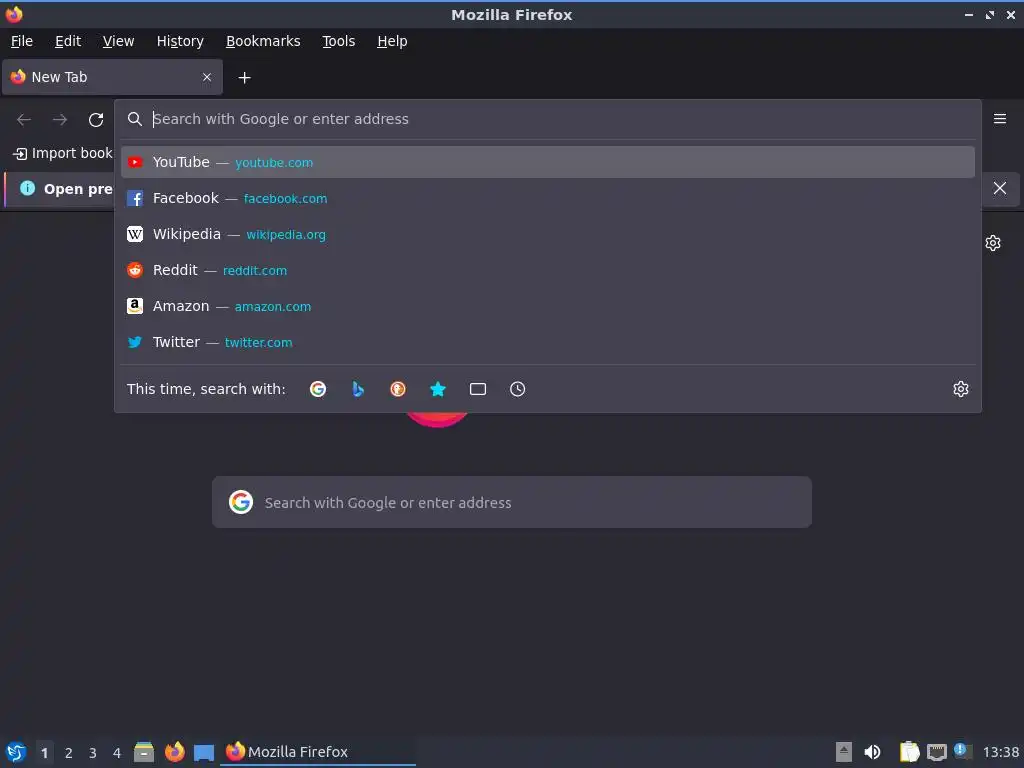Select Mozilla Firefox taskbar window button

click(317, 752)
